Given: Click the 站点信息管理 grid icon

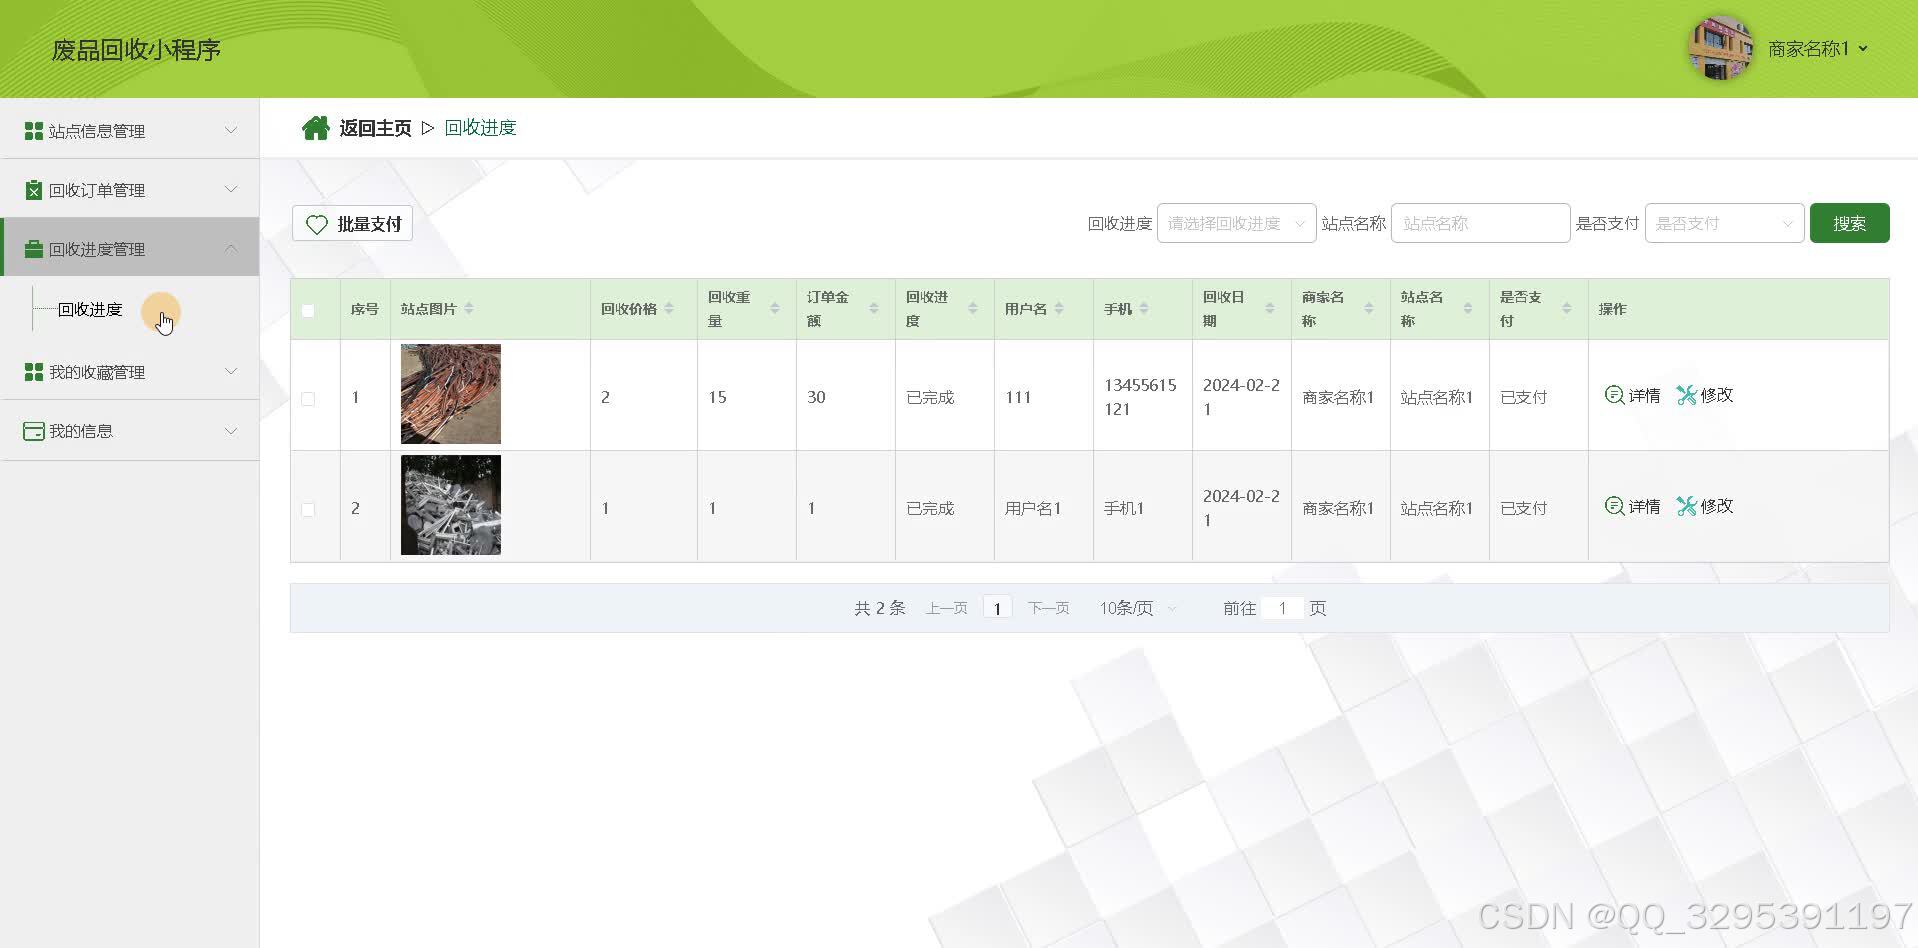Looking at the screenshot, I should 34,131.
